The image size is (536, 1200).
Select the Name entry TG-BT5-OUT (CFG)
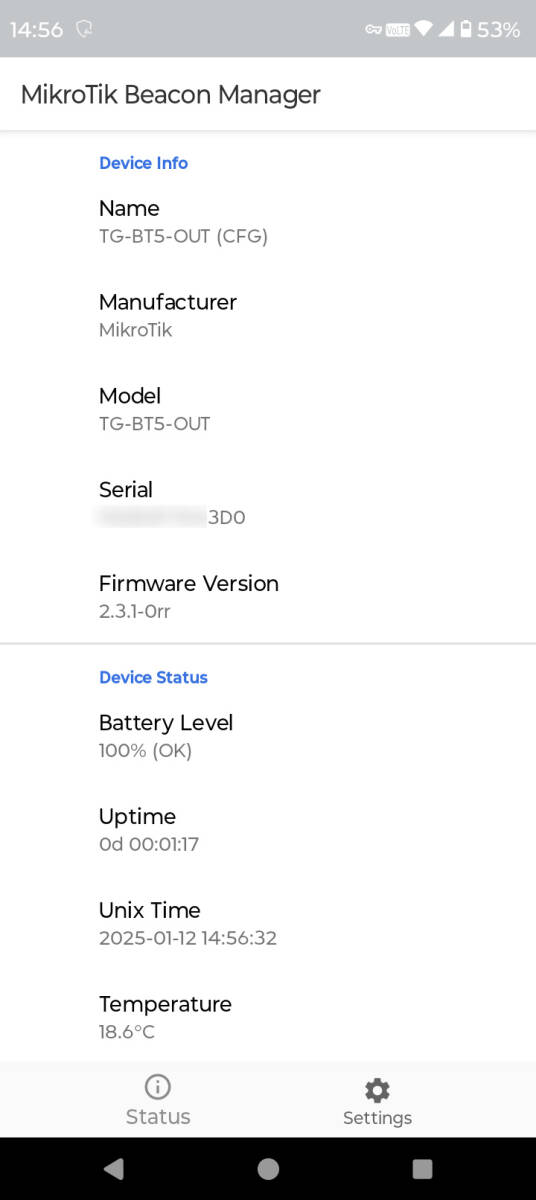268,222
